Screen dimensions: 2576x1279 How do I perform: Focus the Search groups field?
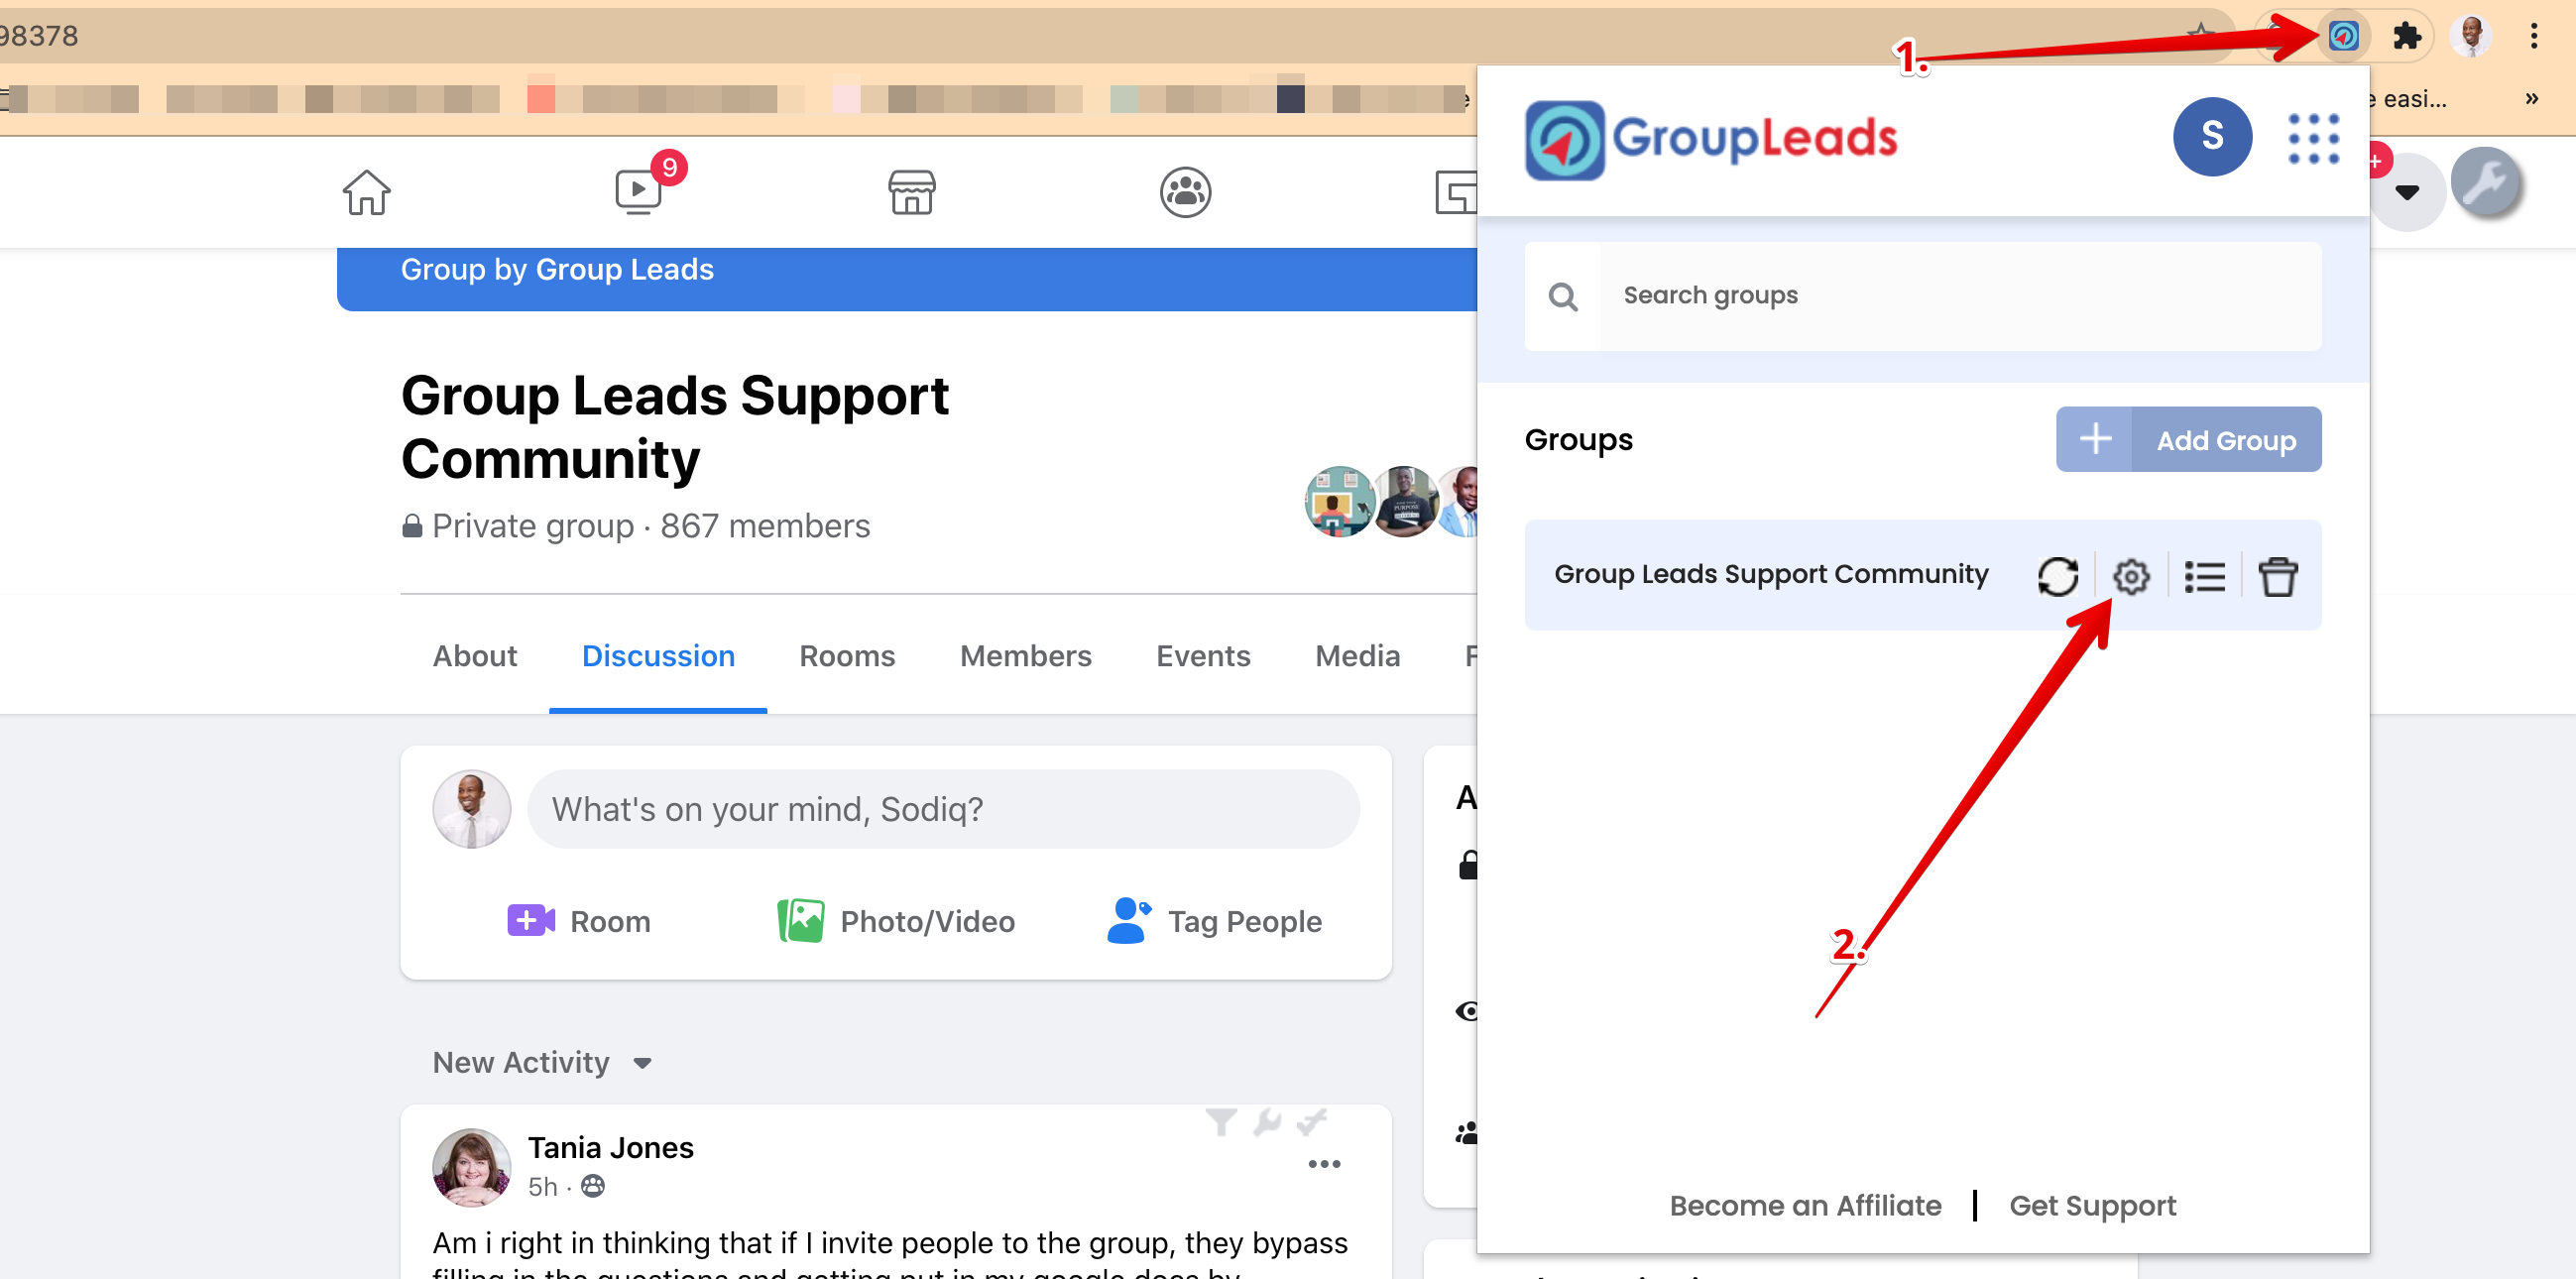click(x=1922, y=295)
